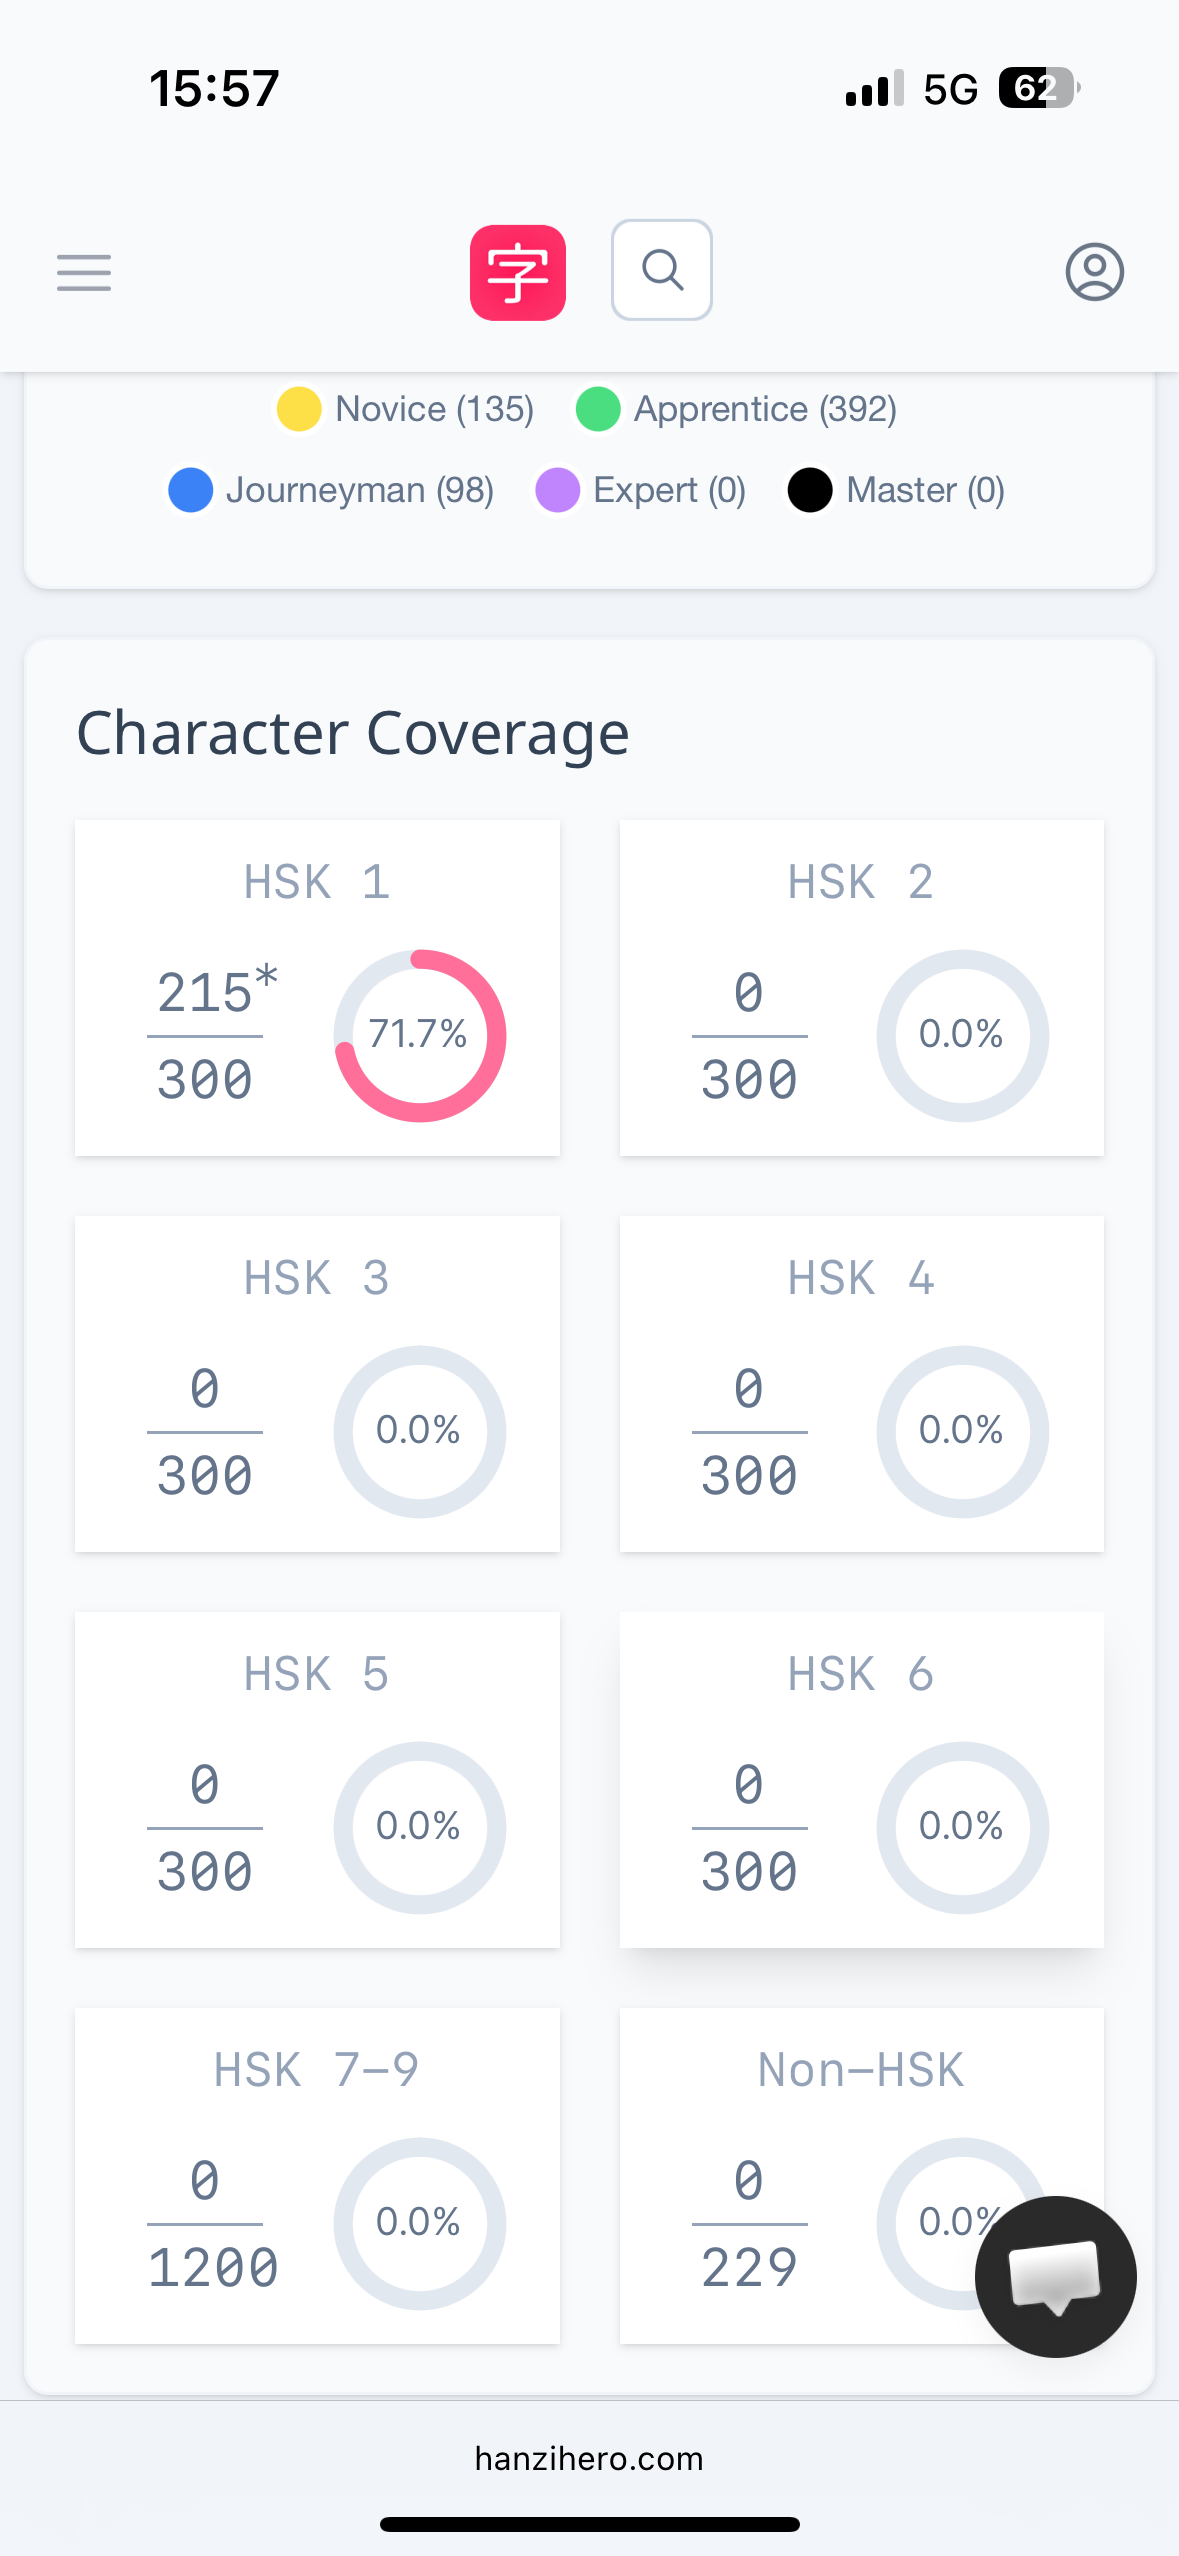Viewport: 1179px width, 2556px height.
Task: Tap the hanzihero.com address bar
Action: point(589,2459)
